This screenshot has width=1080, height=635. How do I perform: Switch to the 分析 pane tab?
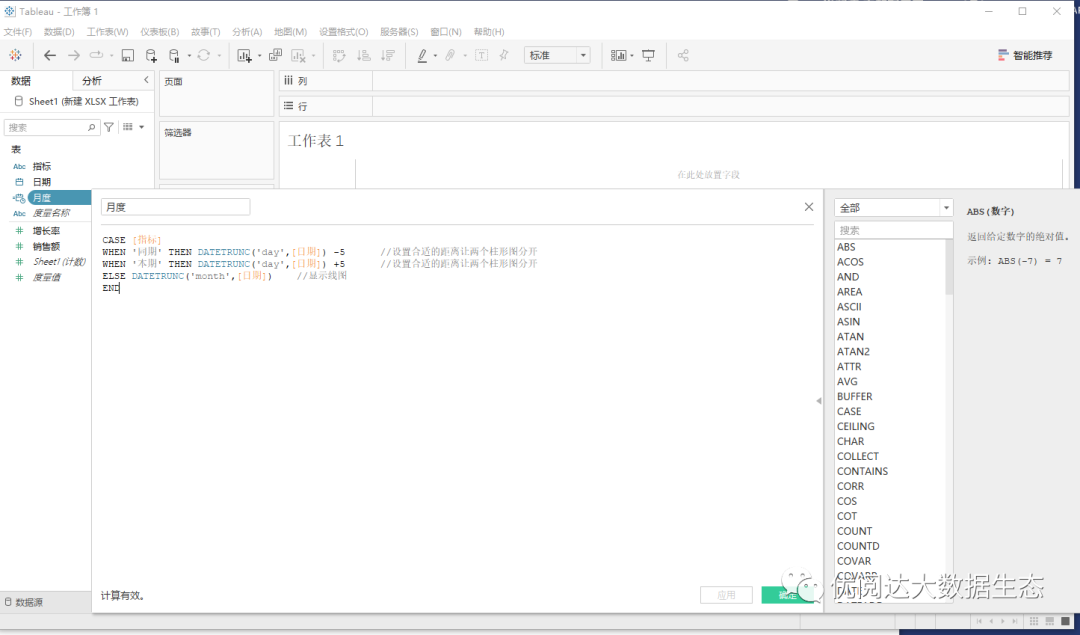pos(92,81)
